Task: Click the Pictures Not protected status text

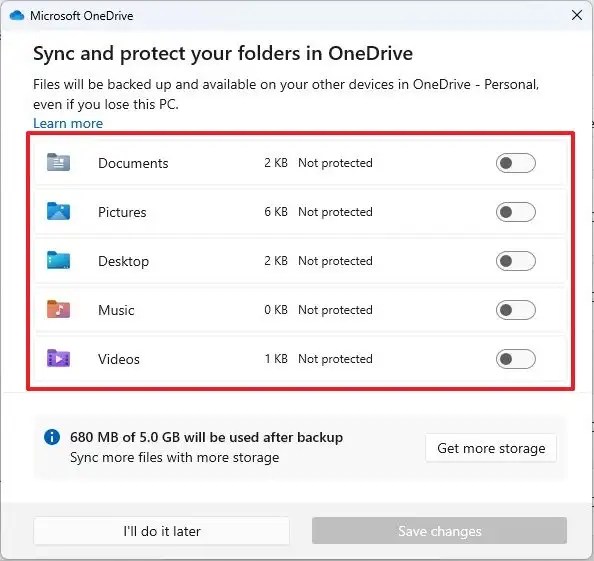Action: click(x=335, y=212)
